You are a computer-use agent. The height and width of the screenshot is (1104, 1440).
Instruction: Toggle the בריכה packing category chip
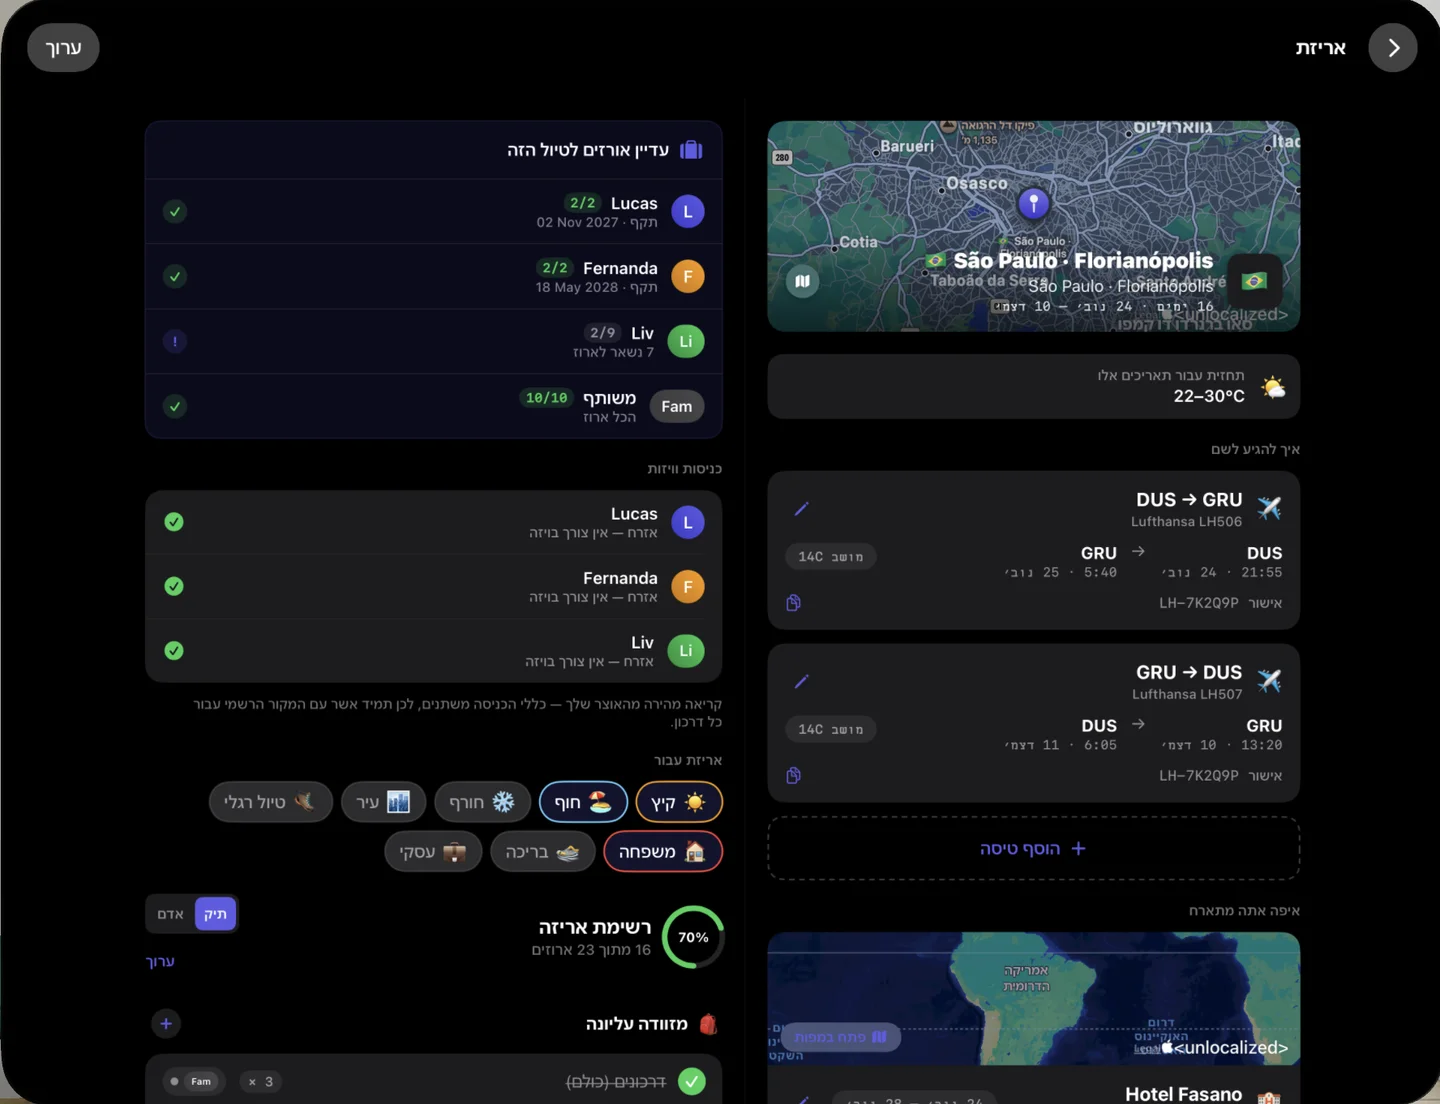(x=543, y=852)
